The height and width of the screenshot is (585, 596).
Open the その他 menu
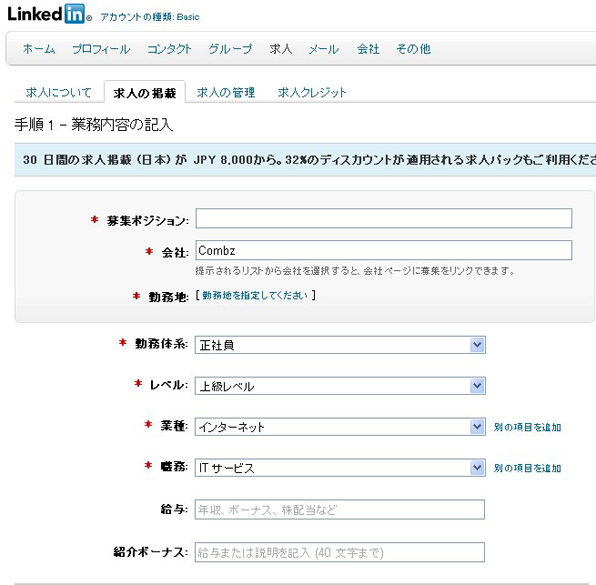tap(413, 49)
